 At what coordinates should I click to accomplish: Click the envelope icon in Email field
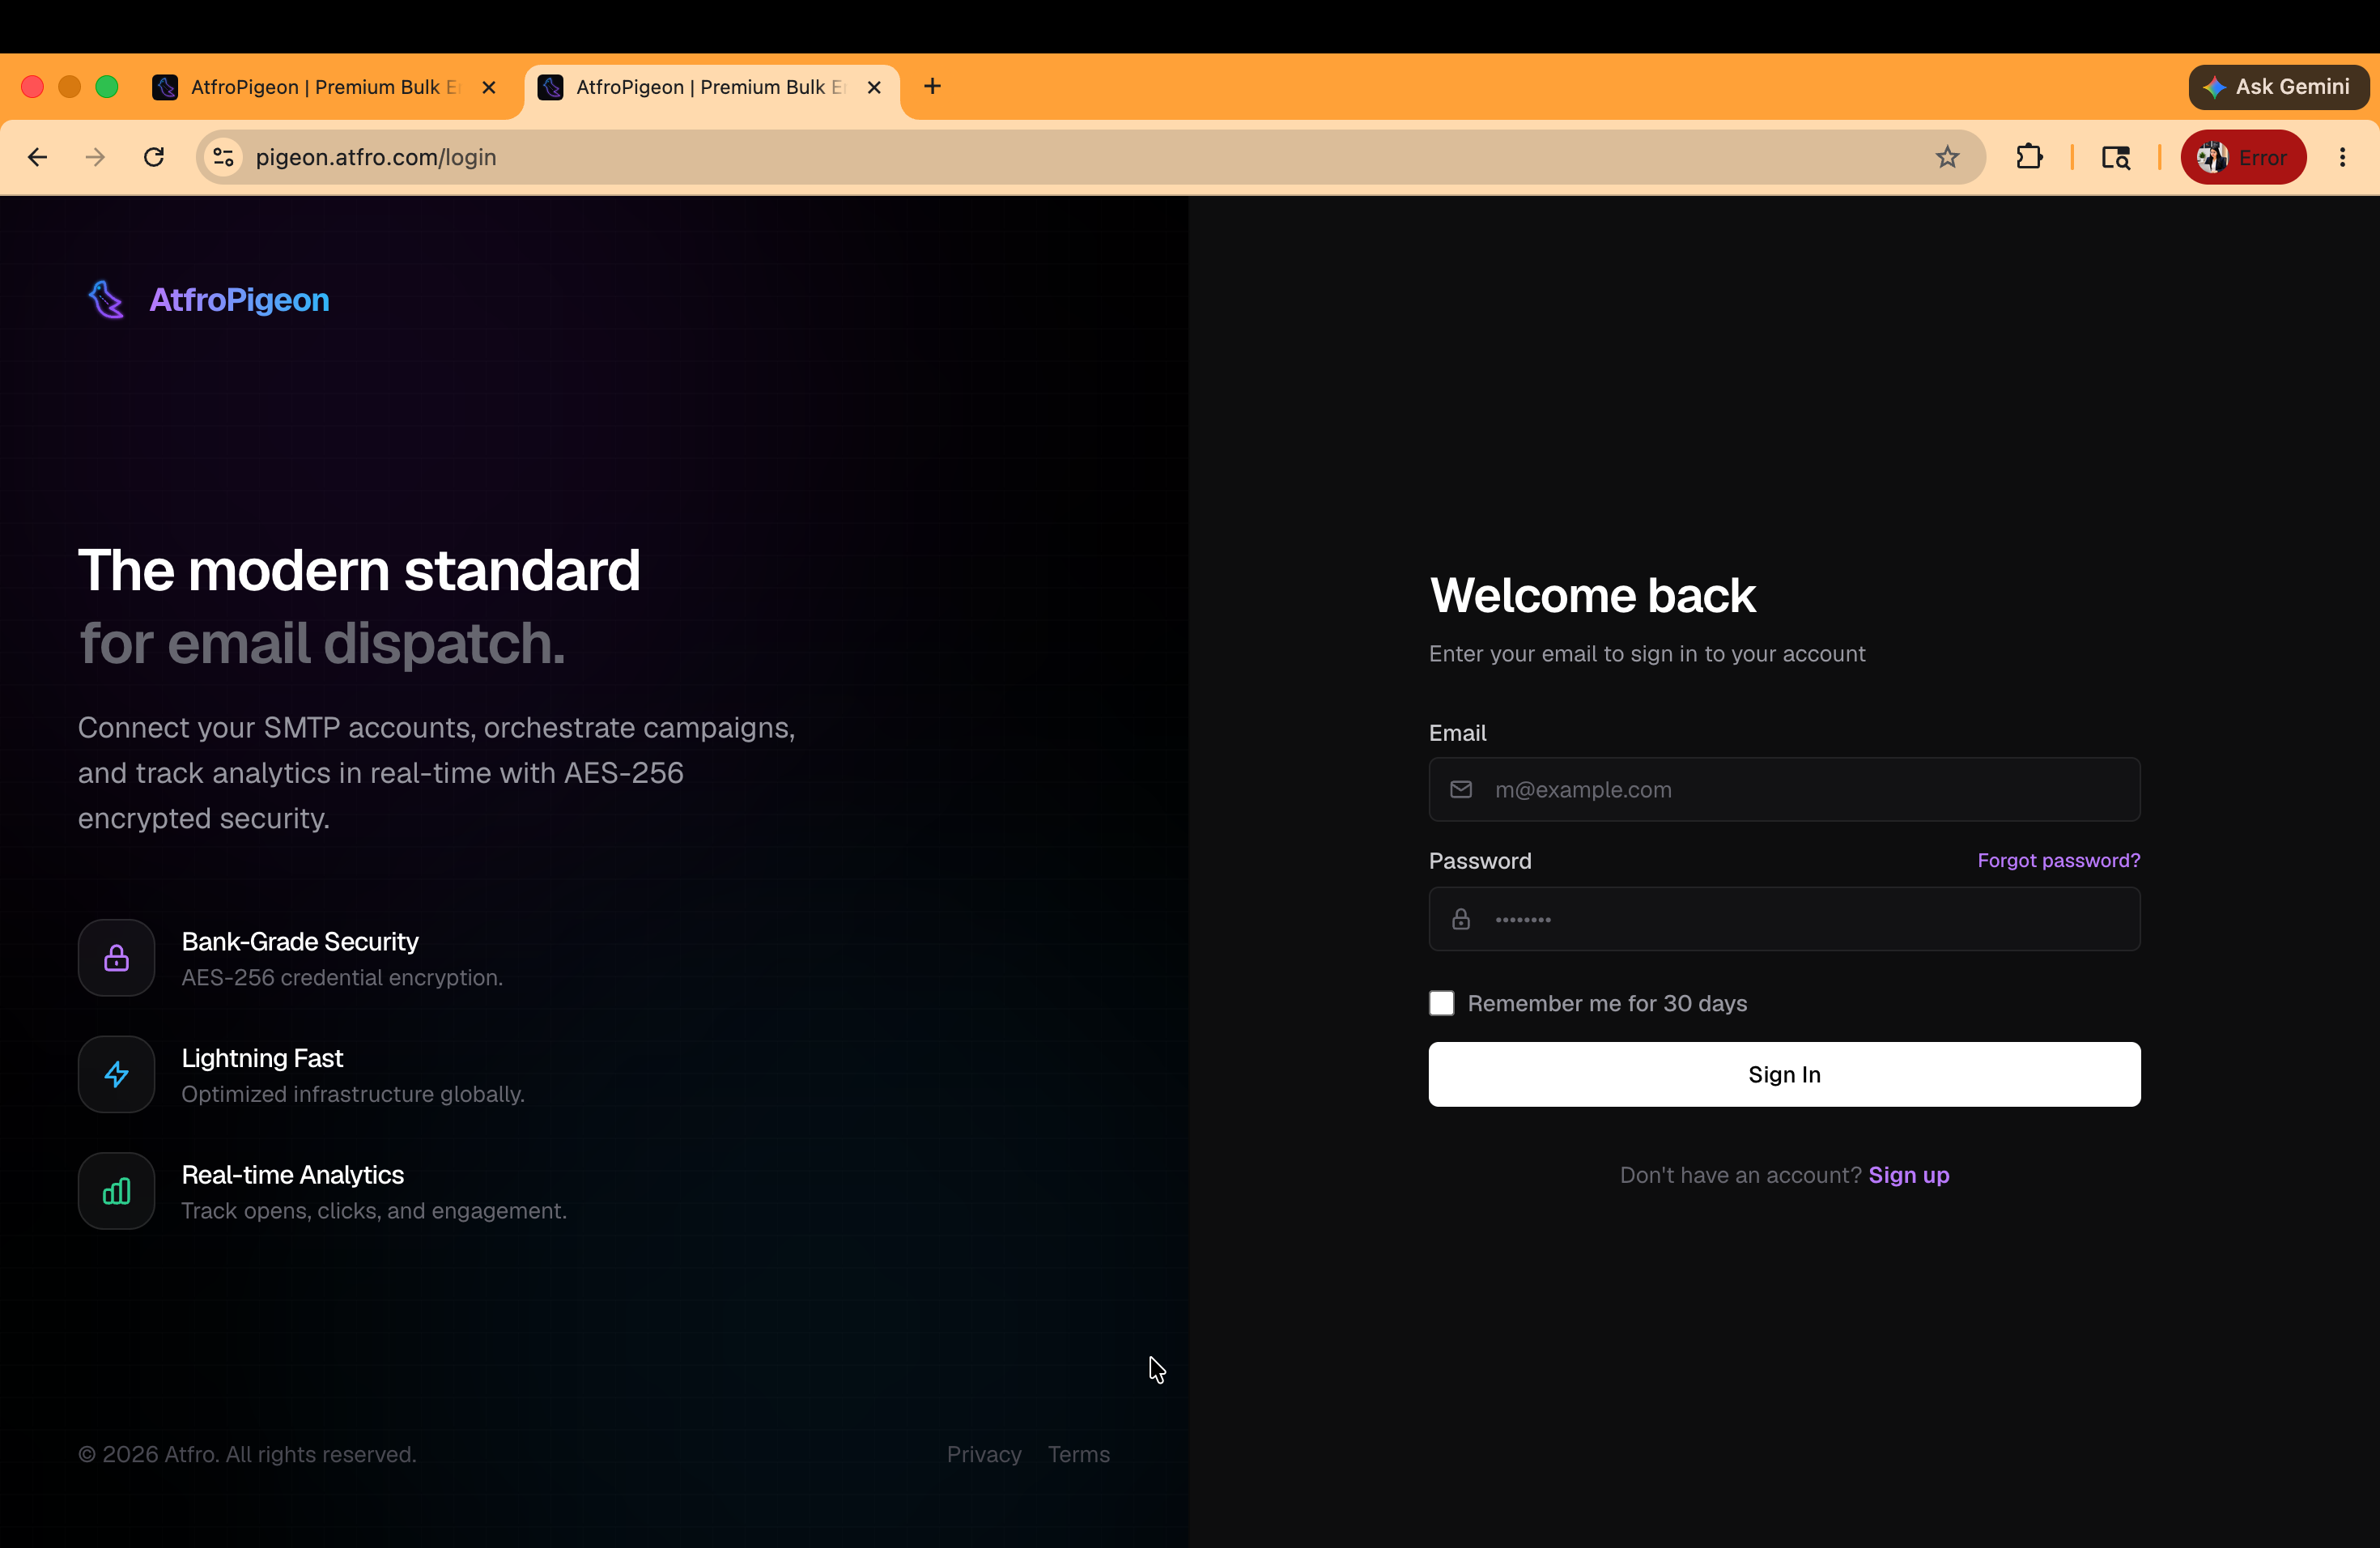pos(1461,790)
